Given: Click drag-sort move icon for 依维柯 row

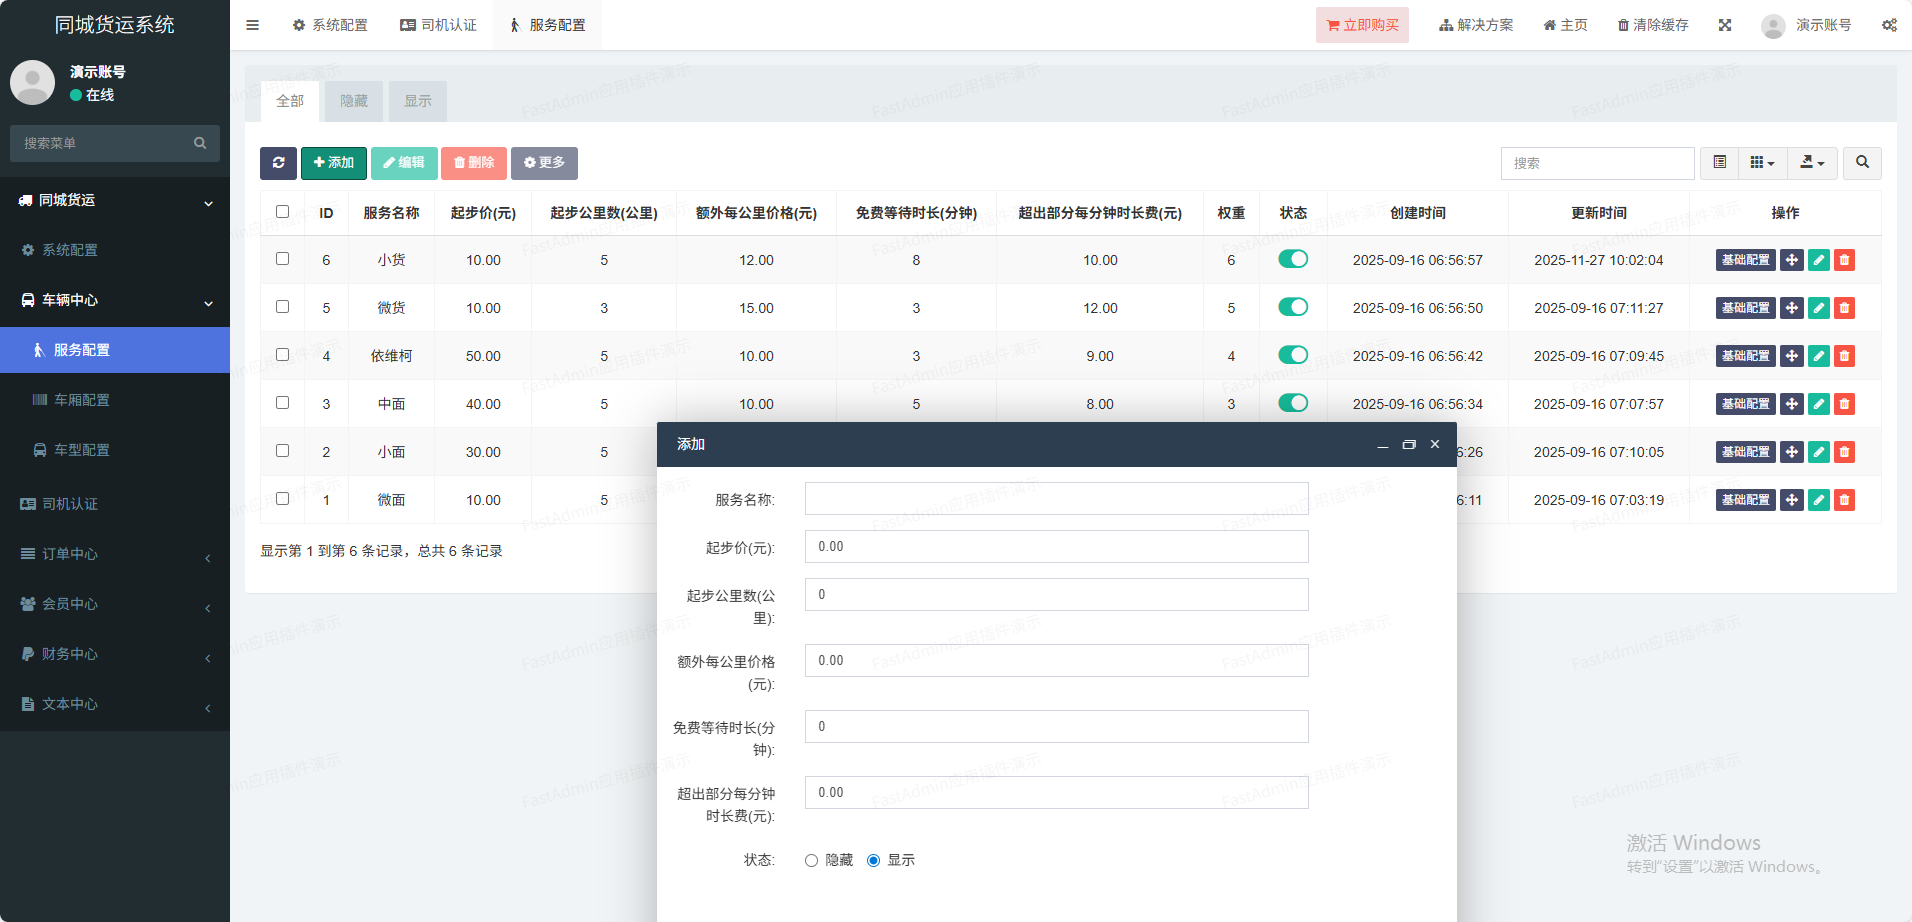Looking at the screenshot, I should [x=1791, y=356].
